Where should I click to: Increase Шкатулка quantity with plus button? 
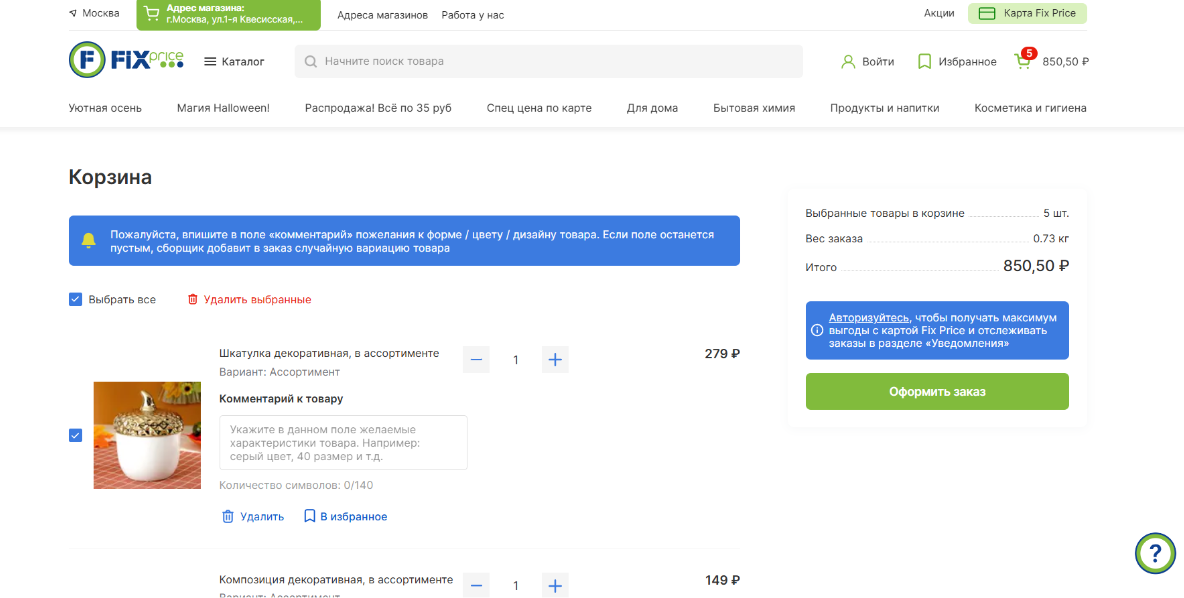(x=555, y=359)
